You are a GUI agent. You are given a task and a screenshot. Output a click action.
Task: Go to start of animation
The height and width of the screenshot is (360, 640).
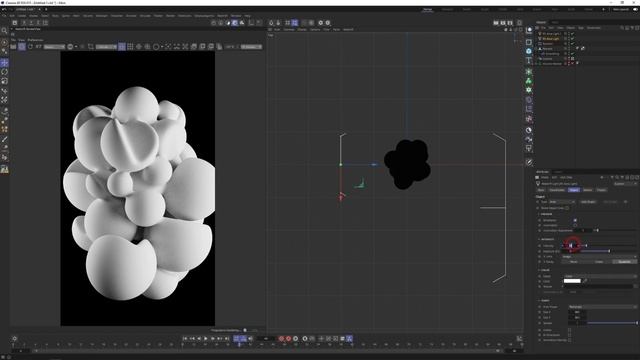pos(185,338)
